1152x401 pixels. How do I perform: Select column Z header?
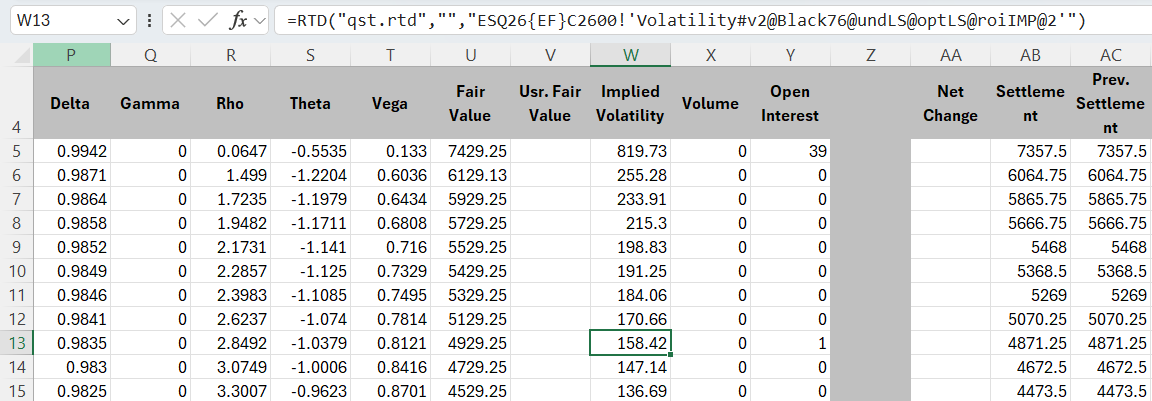[x=871, y=55]
